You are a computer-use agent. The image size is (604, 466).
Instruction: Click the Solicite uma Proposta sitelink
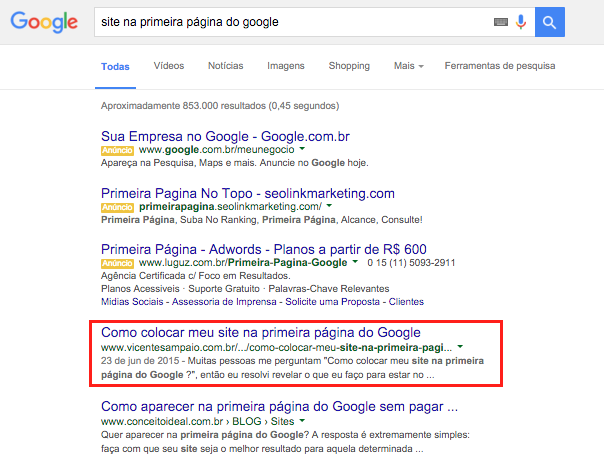[332, 302]
